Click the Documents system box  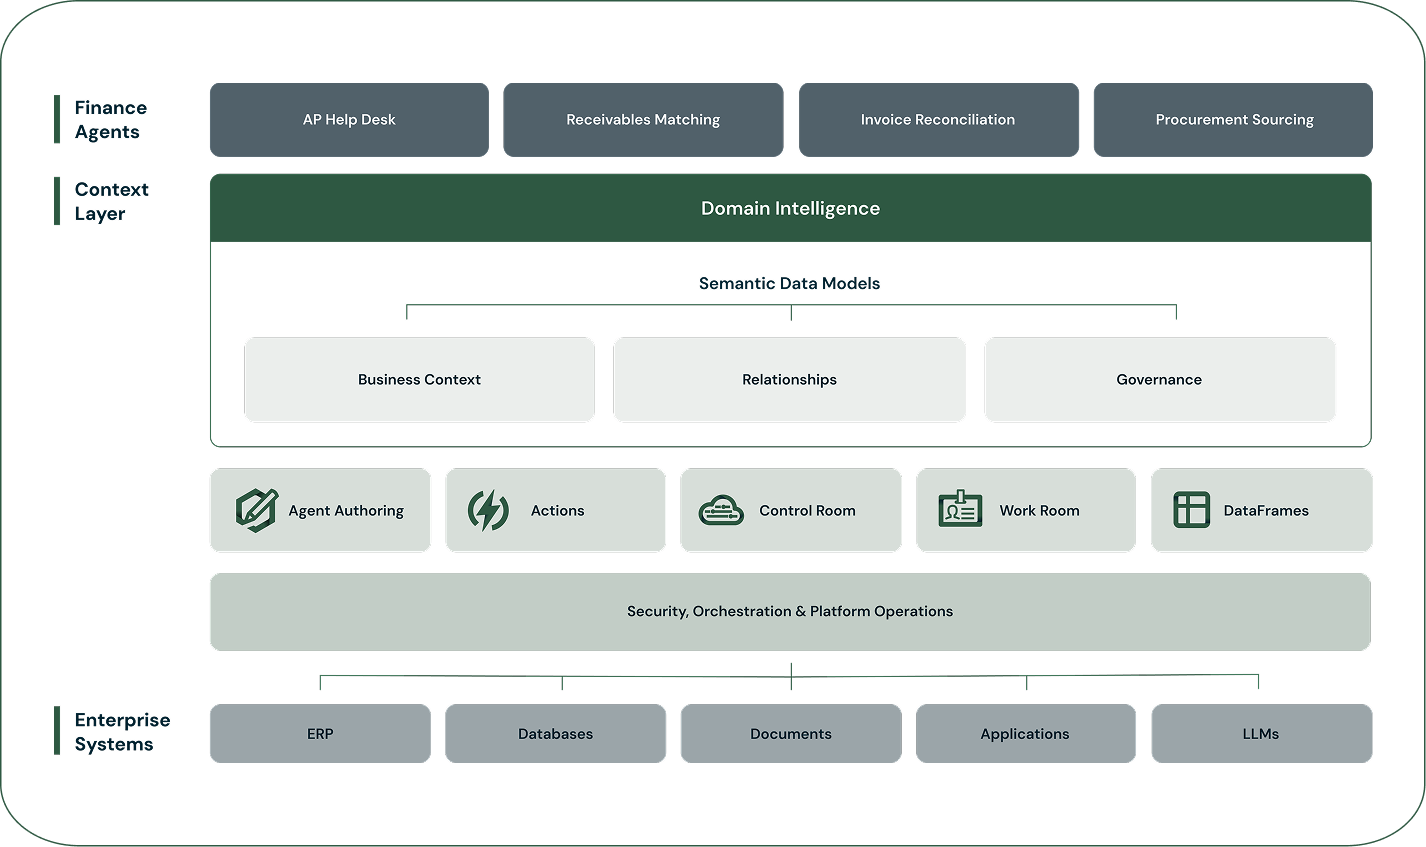[x=790, y=733]
